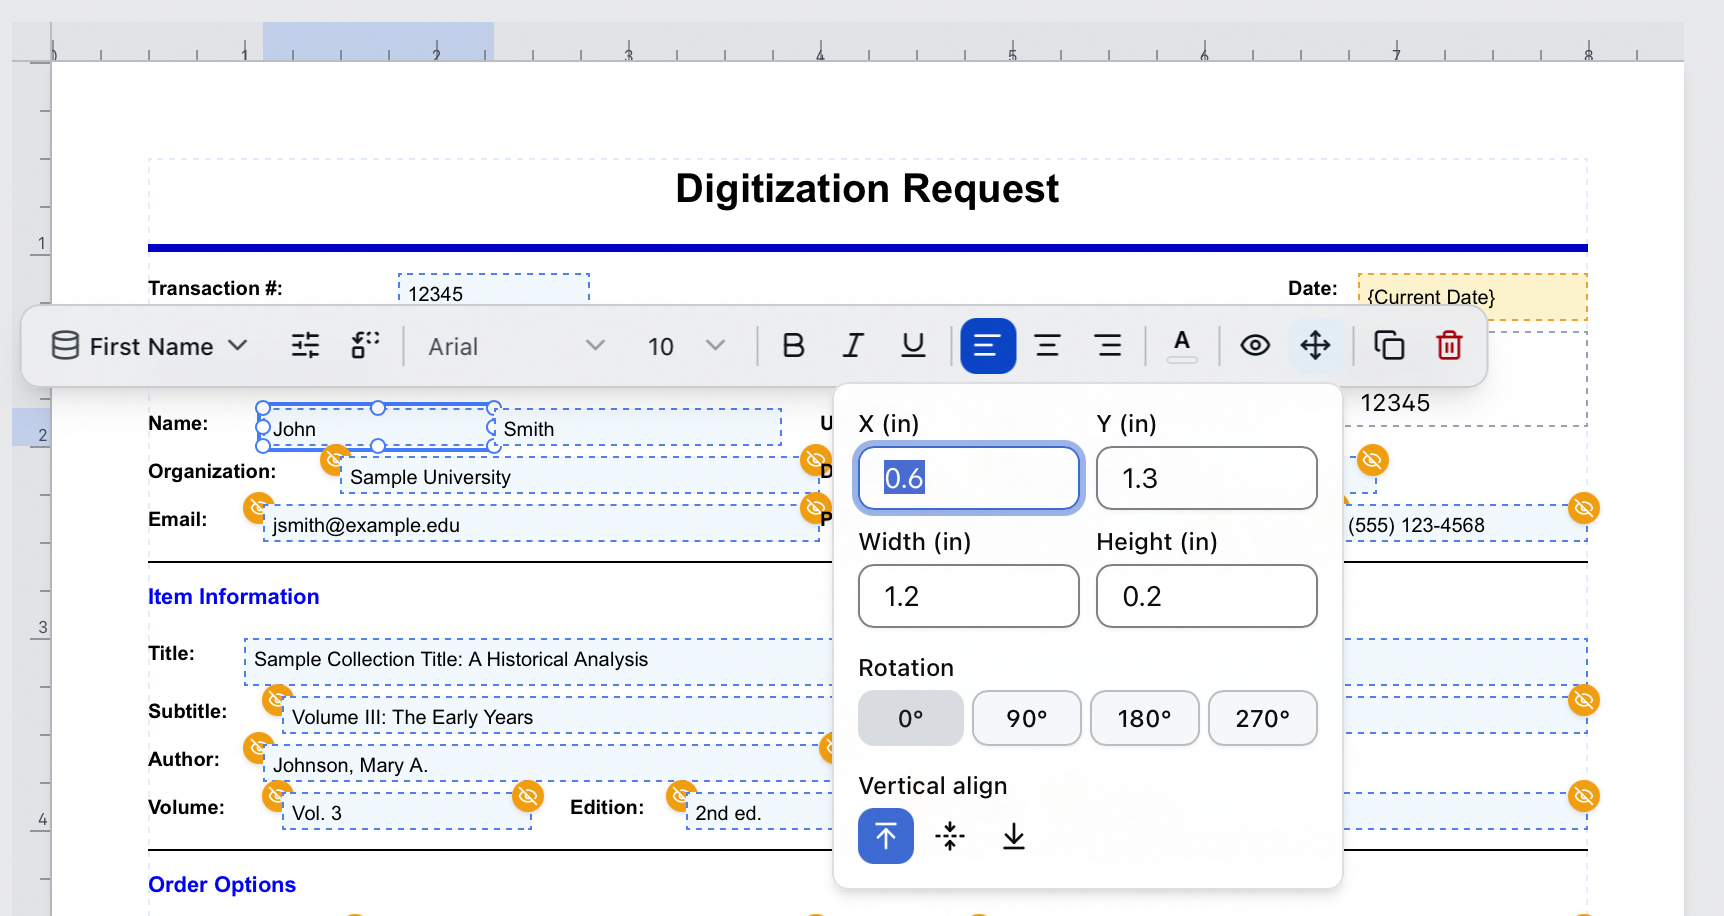Select the jsmith@example.edu email field
The image size is (1724, 916).
(541, 524)
